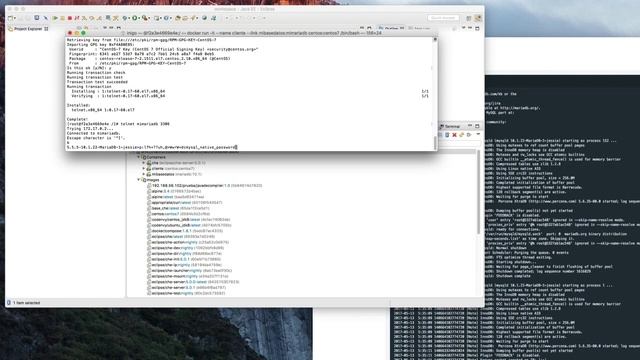Click the red remove icon in Terminal view toolbar
Image resolution: width=640 pixels, height=360 pixels.
point(454,135)
